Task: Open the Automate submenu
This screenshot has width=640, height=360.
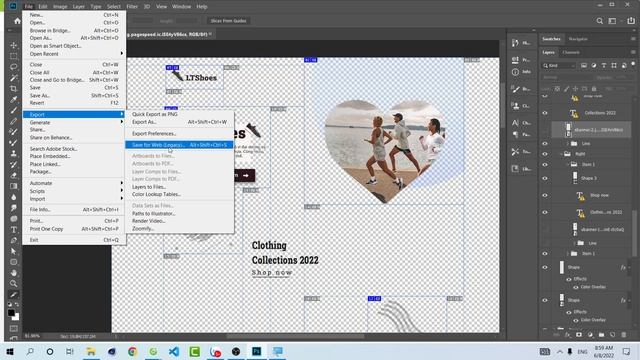Action: pyautogui.click(x=74, y=183)
